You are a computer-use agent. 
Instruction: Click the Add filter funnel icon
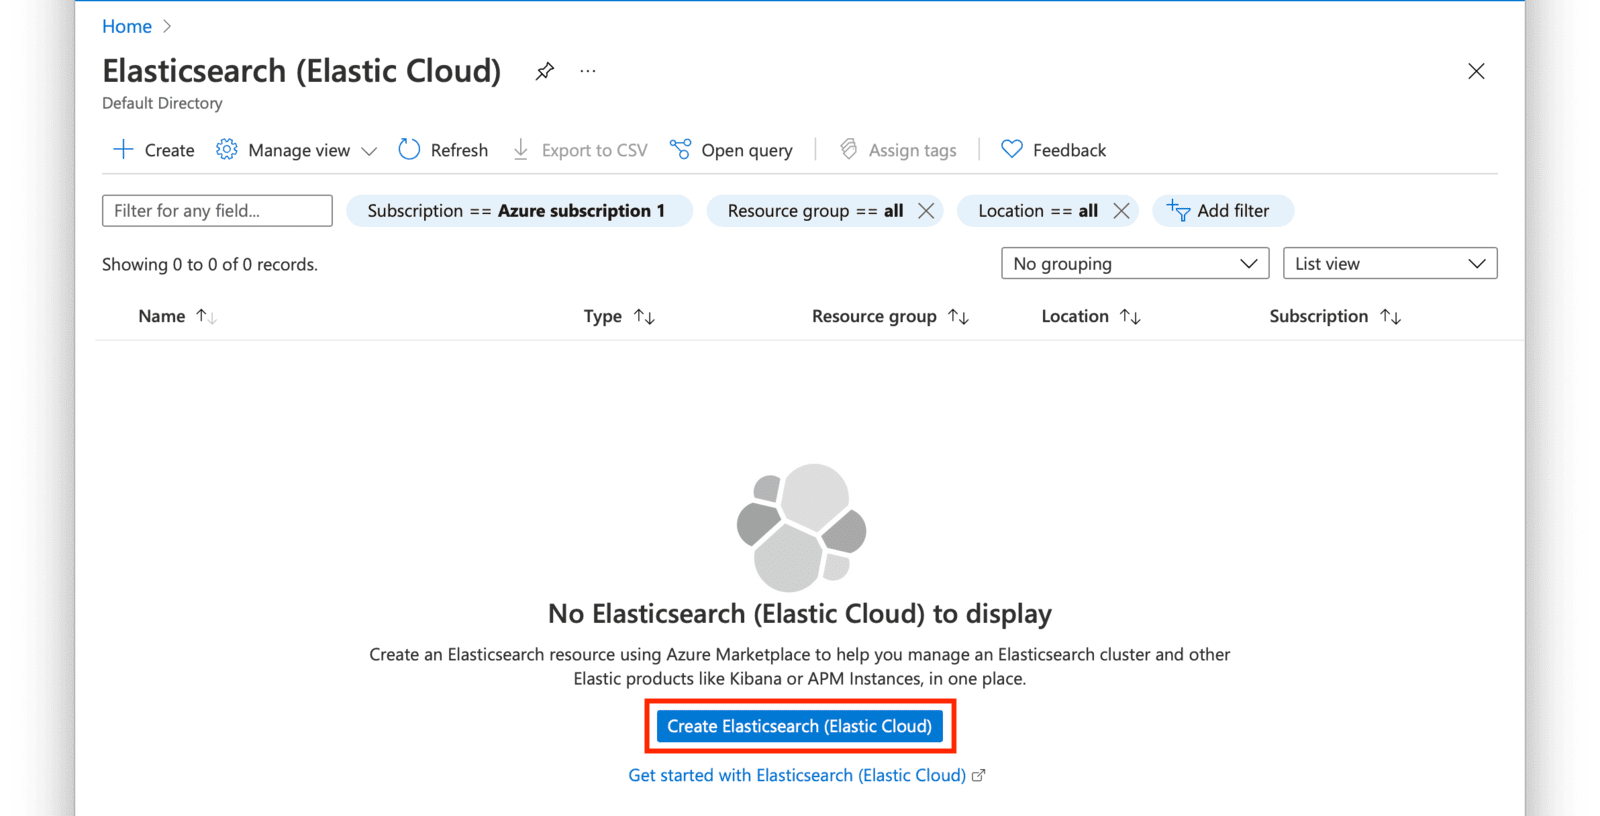click(x=1178, y=210)
